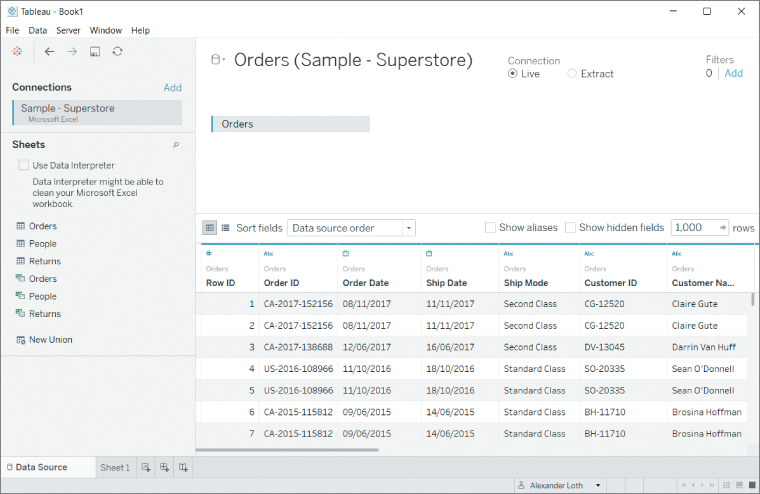Click Add link next to Connections
The image size is (760, 494).
(x=172, y=88)
